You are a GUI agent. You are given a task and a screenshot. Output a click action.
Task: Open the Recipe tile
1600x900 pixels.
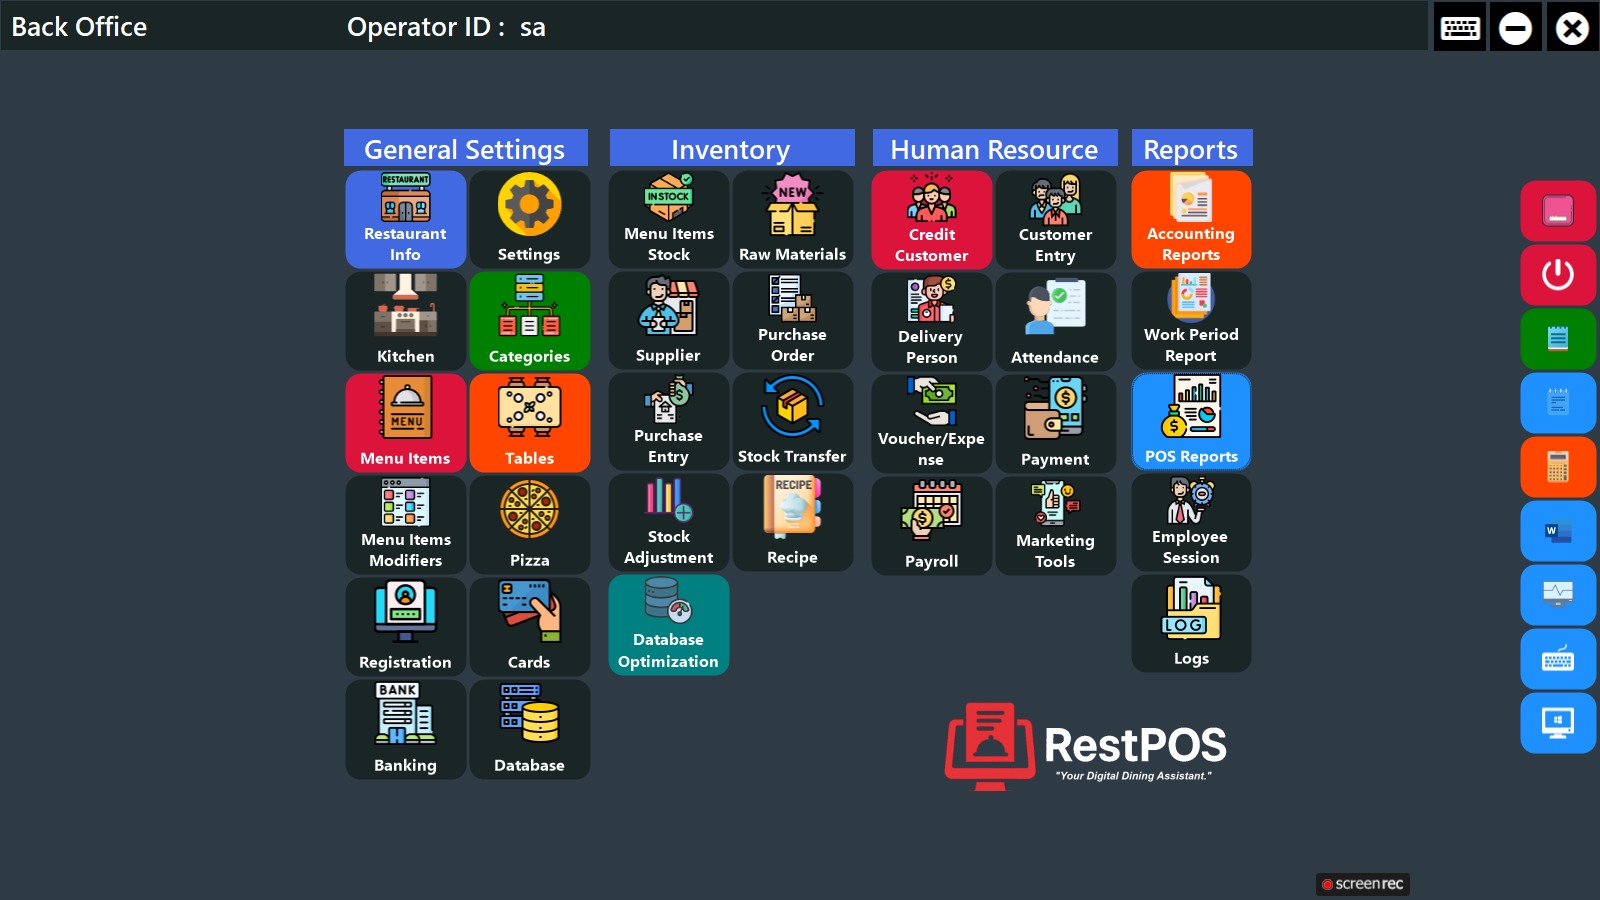[792, 522]
